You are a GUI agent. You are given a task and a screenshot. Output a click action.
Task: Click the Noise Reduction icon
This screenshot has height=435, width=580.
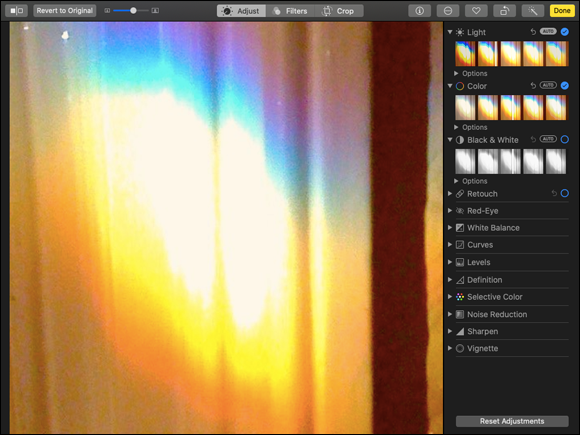pos(460,314)
